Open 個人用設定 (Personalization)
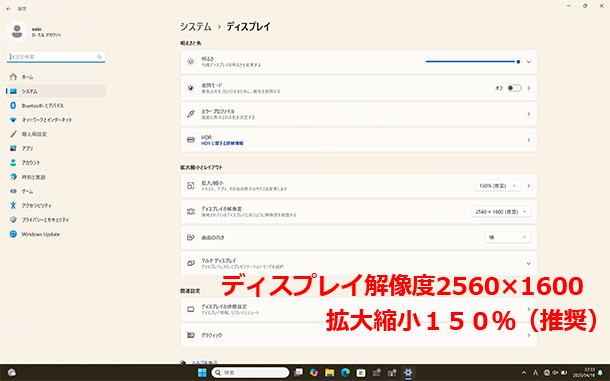 pyautogui.click(x=56, y=134)
